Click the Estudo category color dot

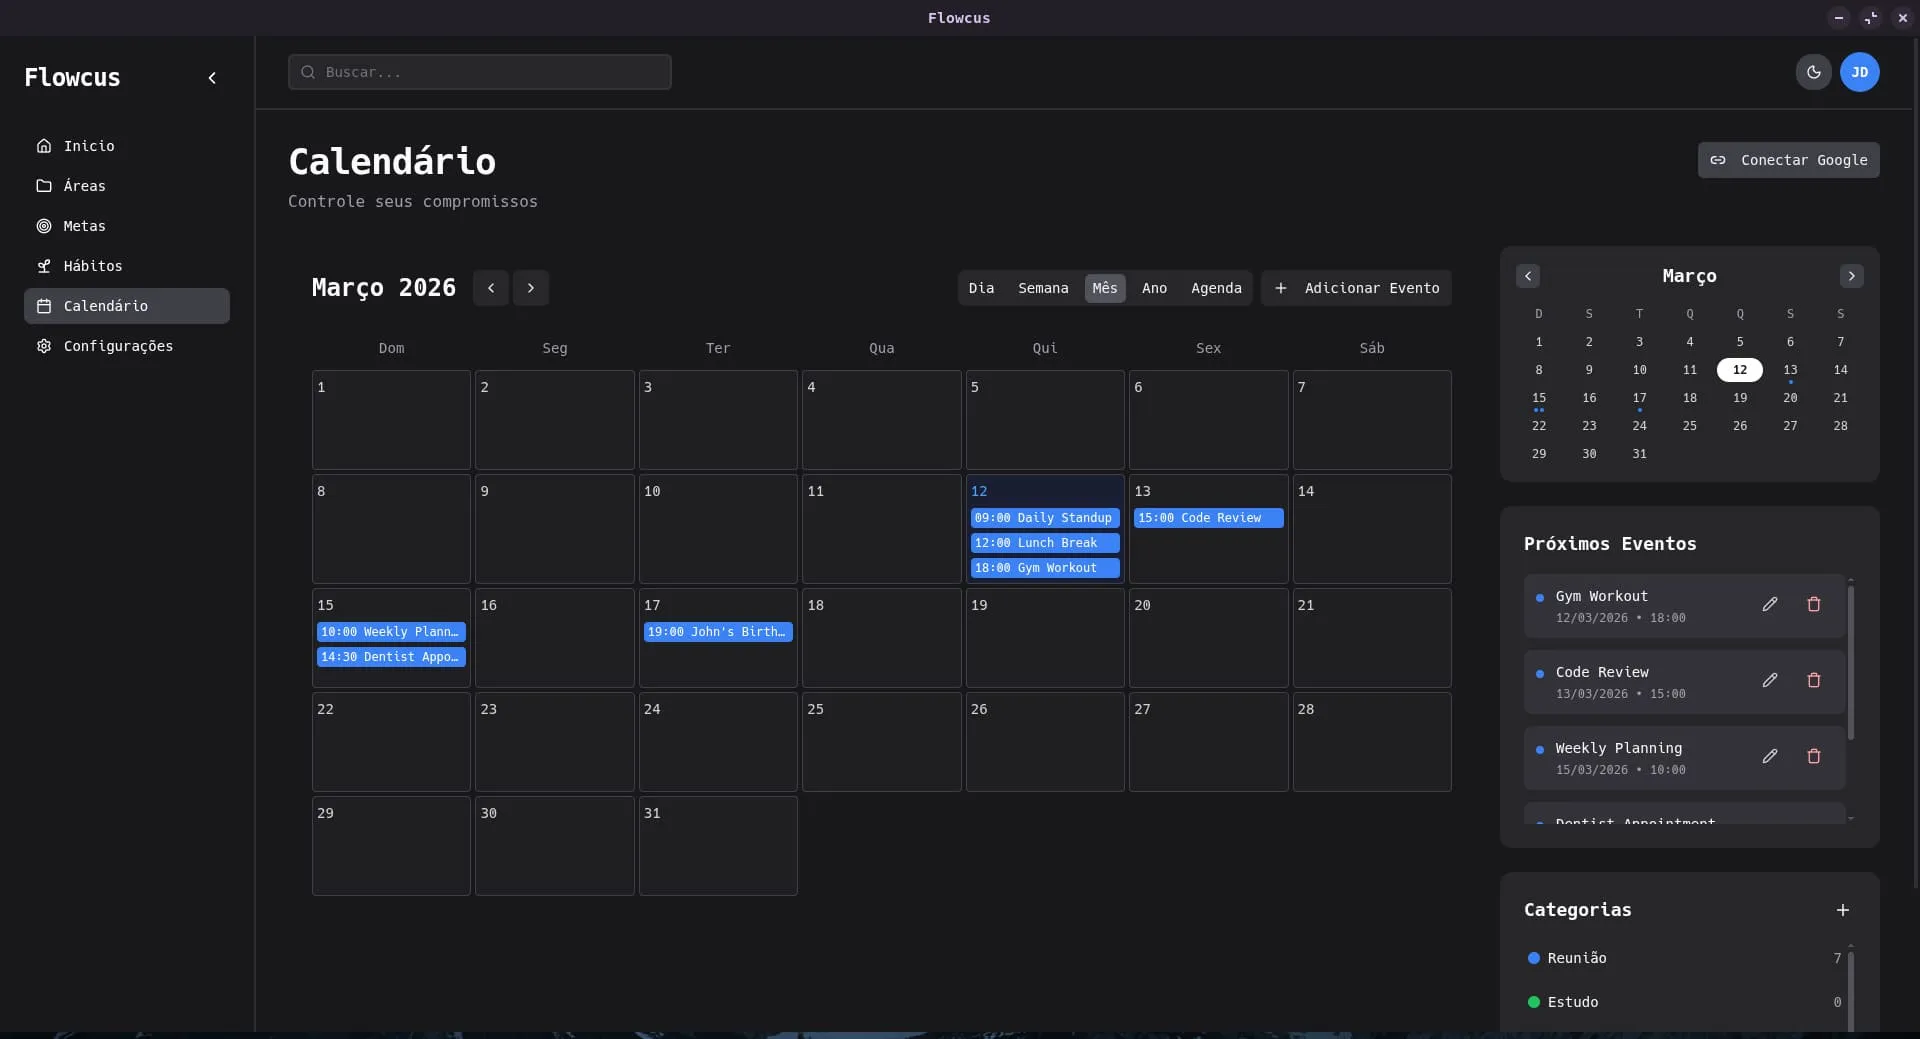pos(1536,1002)
